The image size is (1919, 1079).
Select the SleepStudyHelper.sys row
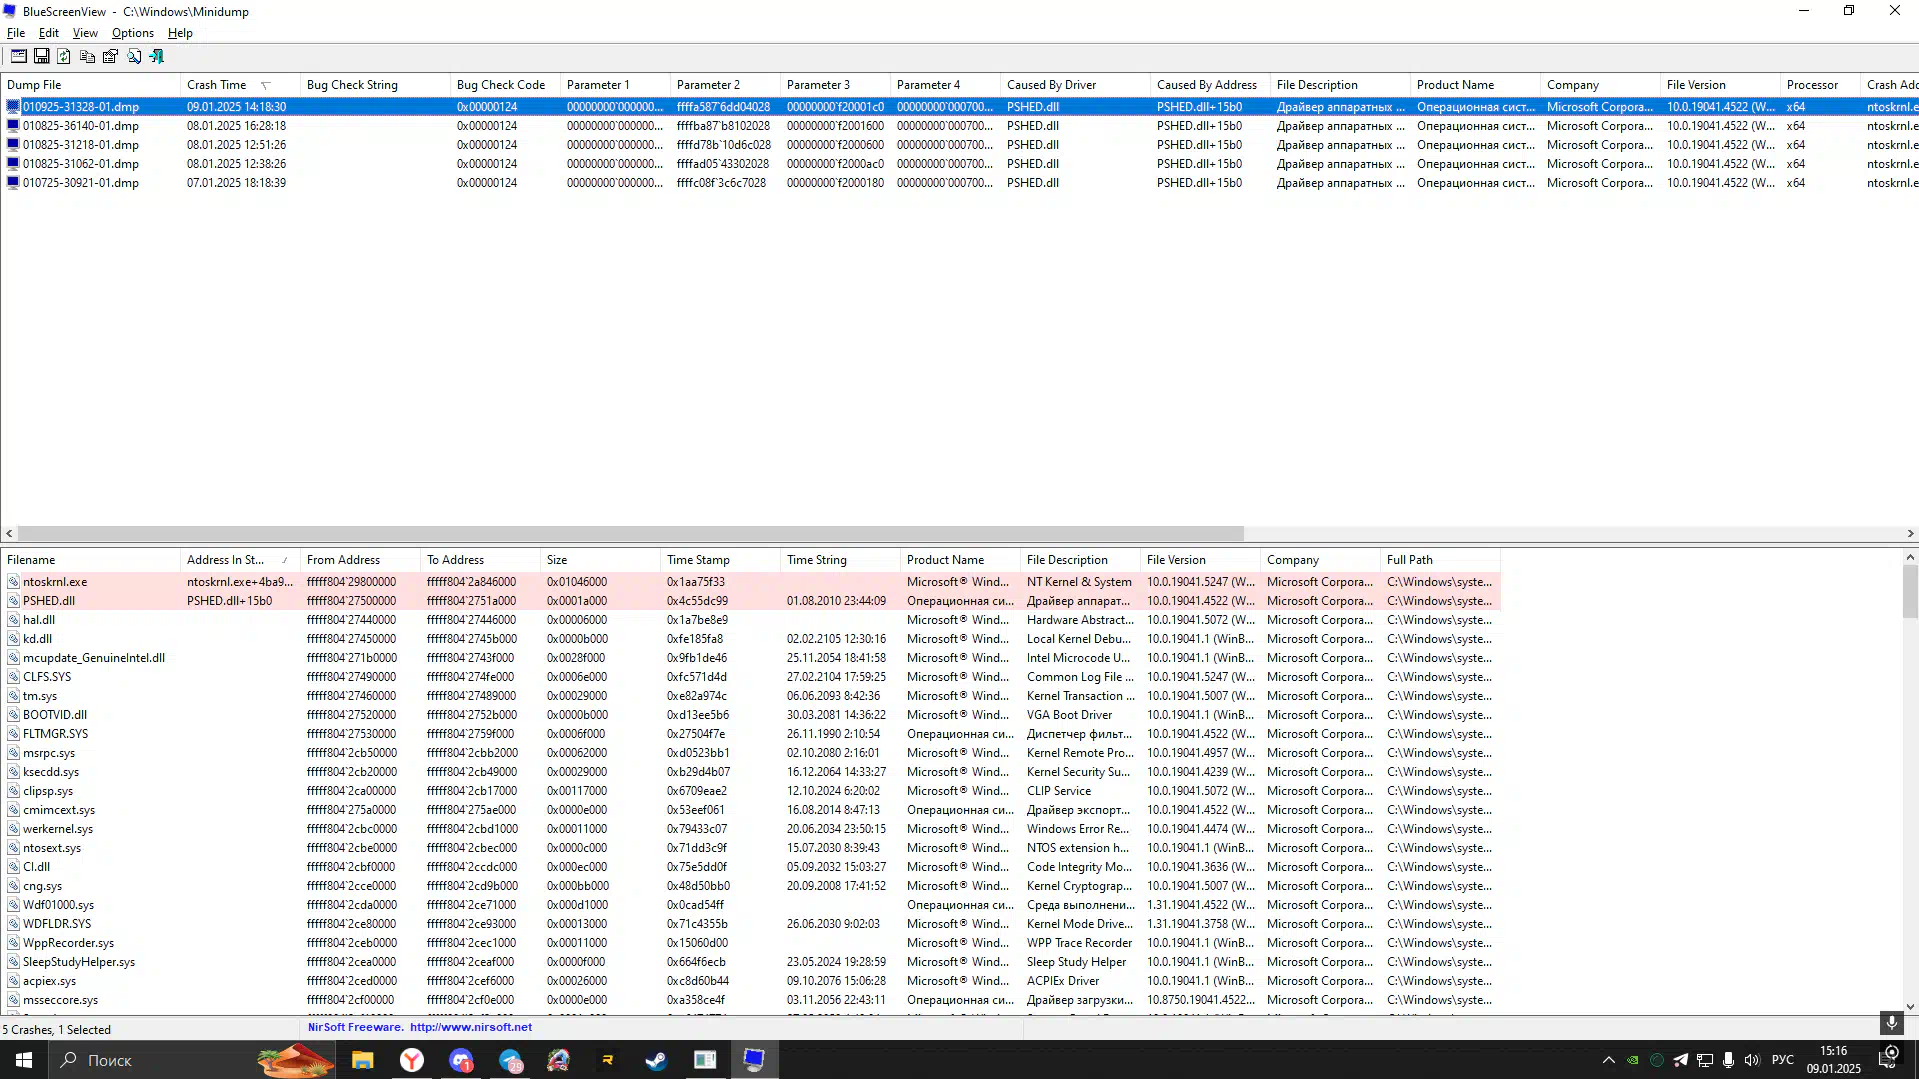(x=750, y=962)
